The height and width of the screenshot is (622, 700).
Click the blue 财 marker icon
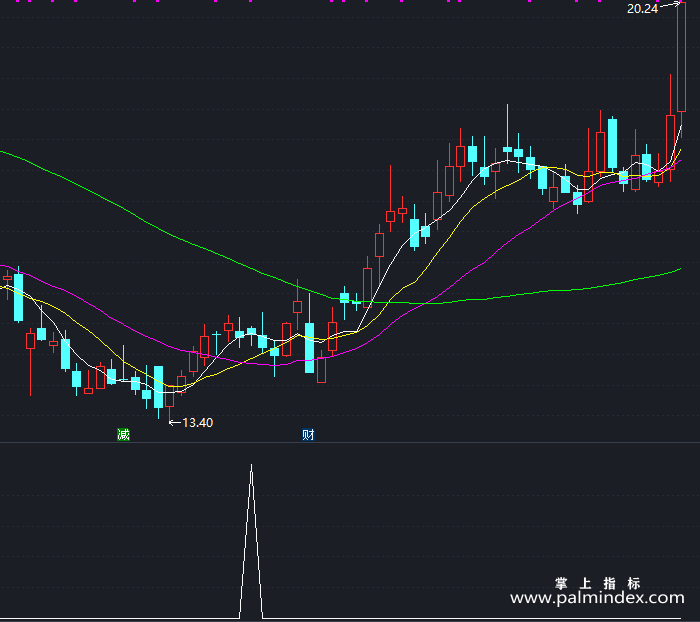coord(308,434)
